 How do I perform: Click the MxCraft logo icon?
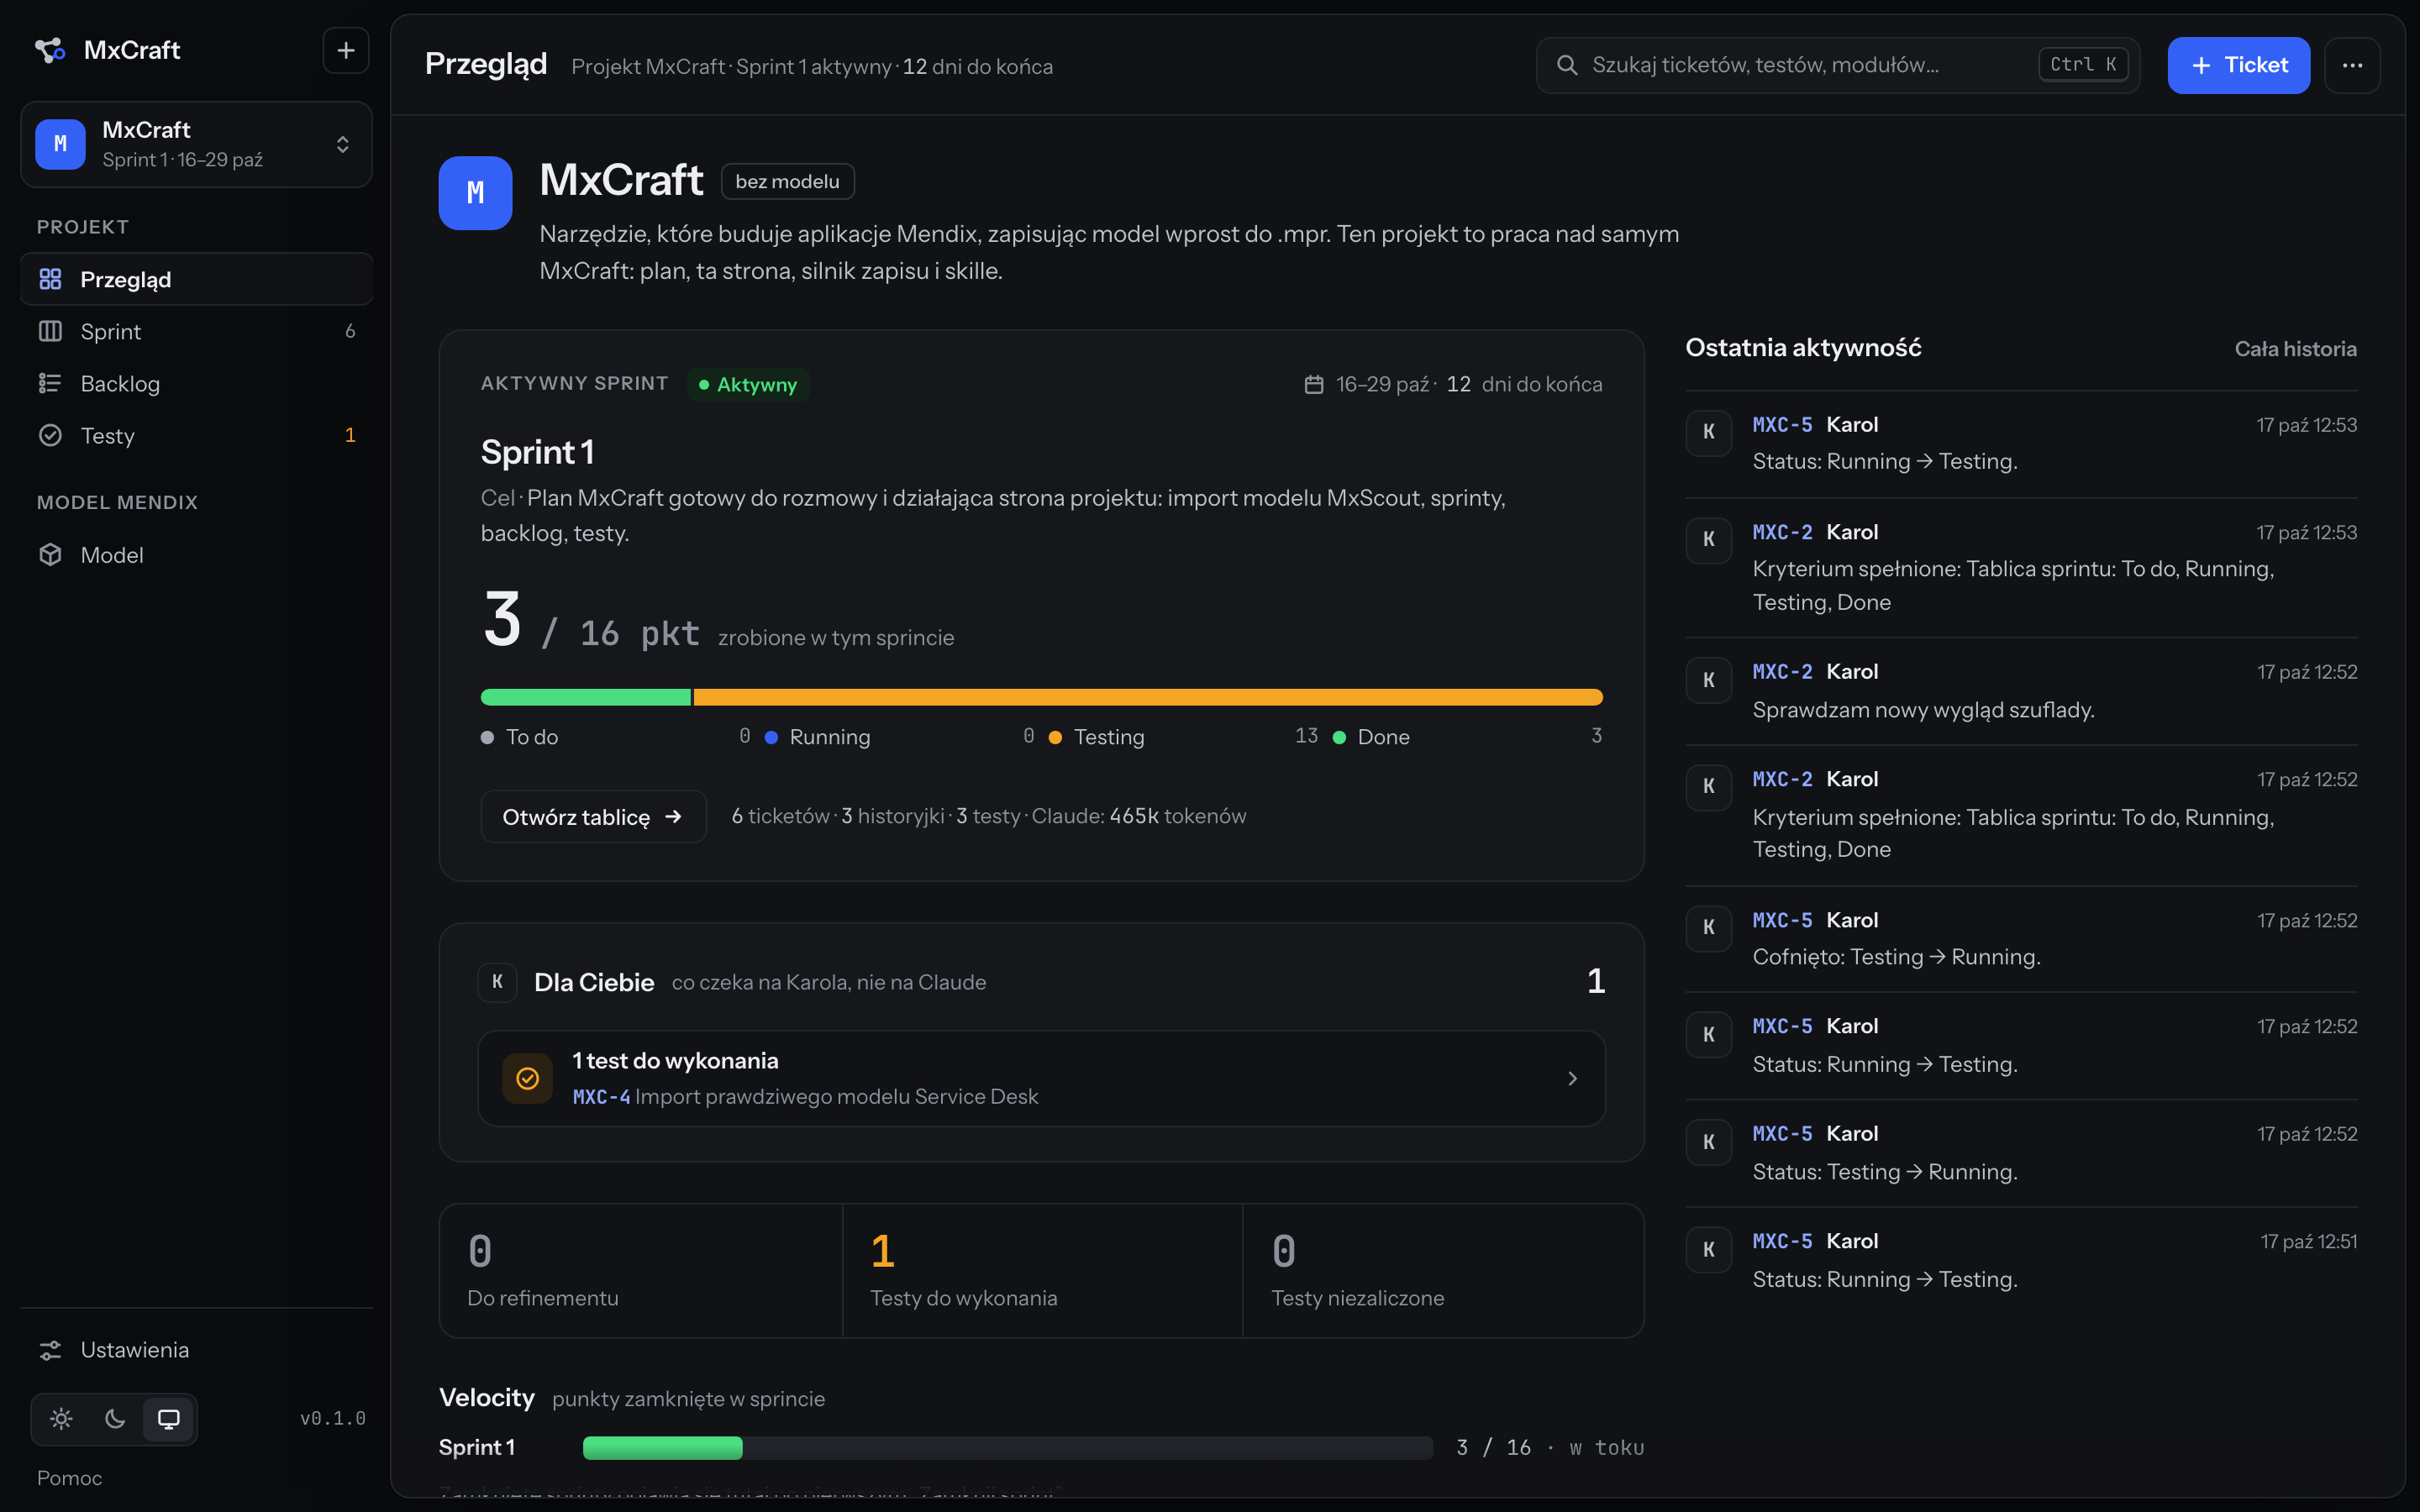pos(50,50)
